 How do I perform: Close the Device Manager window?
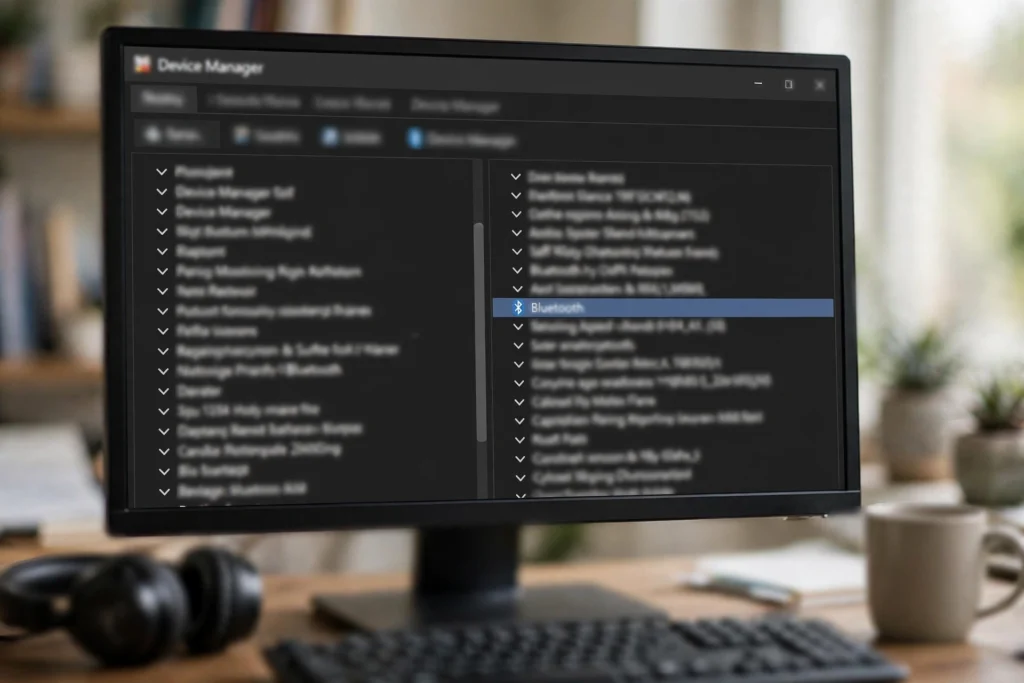pos(820,85)
